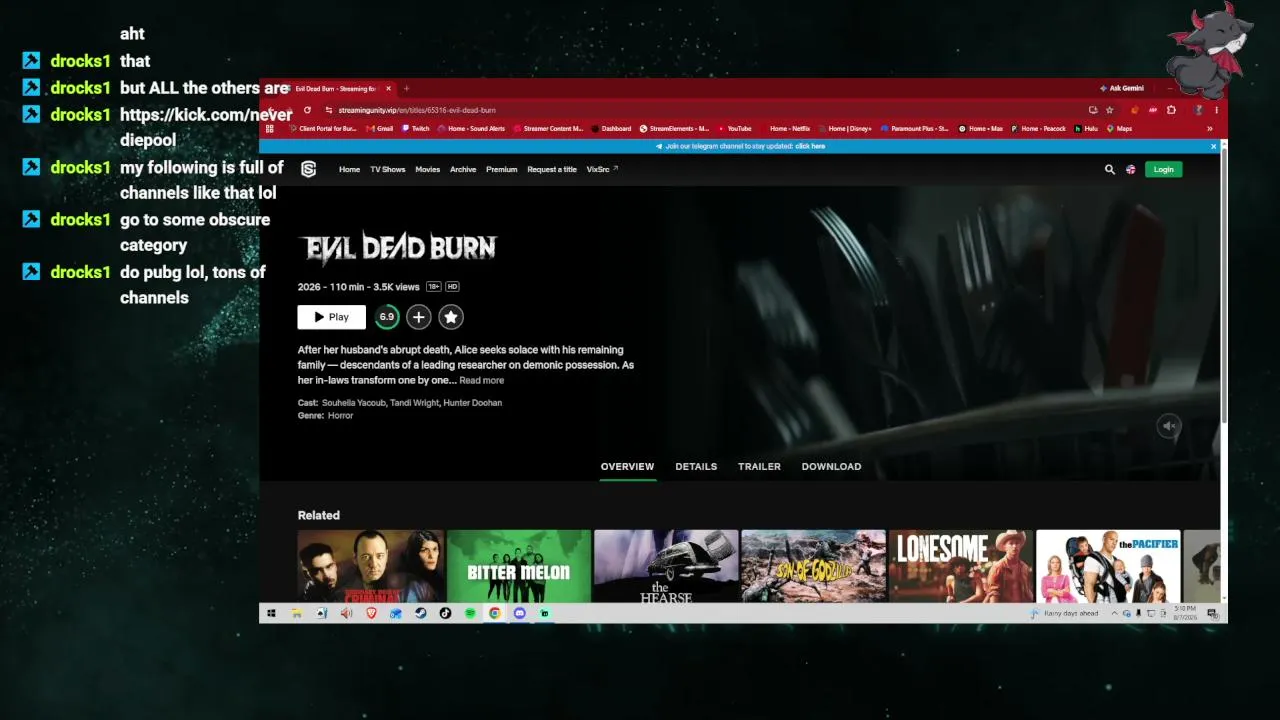Change language with the flag icon
1280x720 pixels.
1131,170
